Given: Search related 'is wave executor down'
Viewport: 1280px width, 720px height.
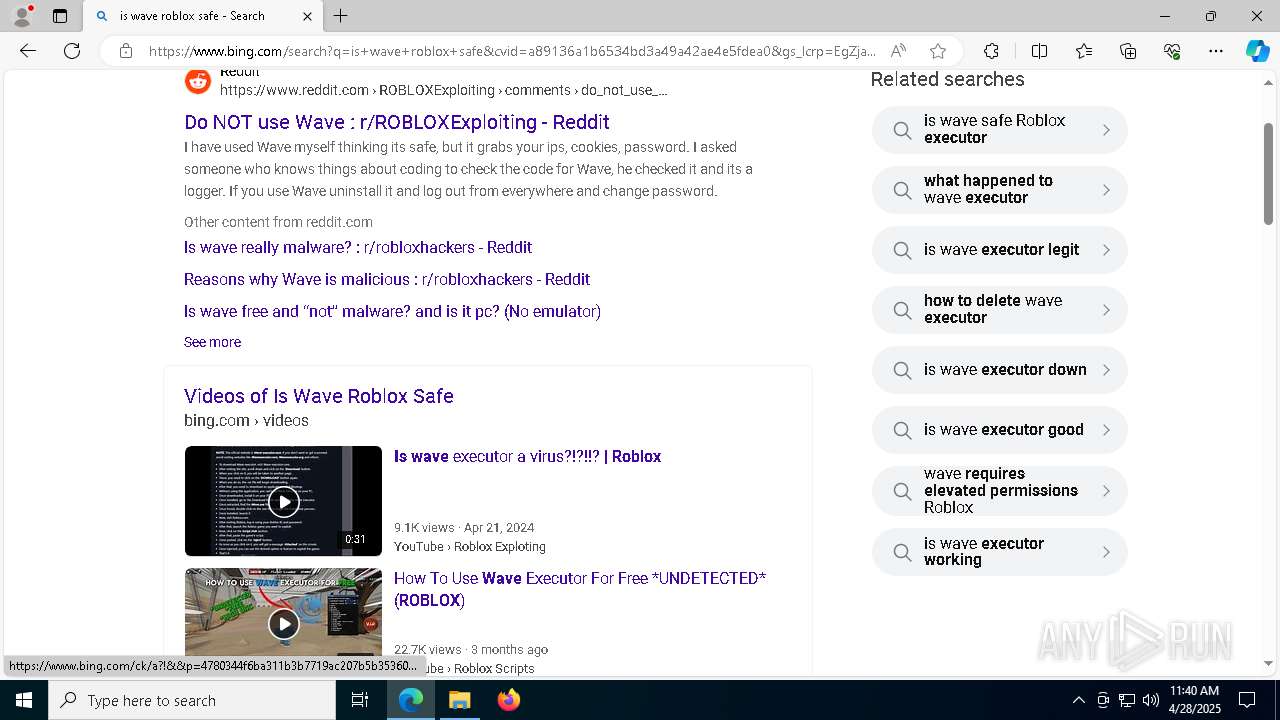Looking at the screenshot, I should pyautogui.click(x=1000, y=370).
